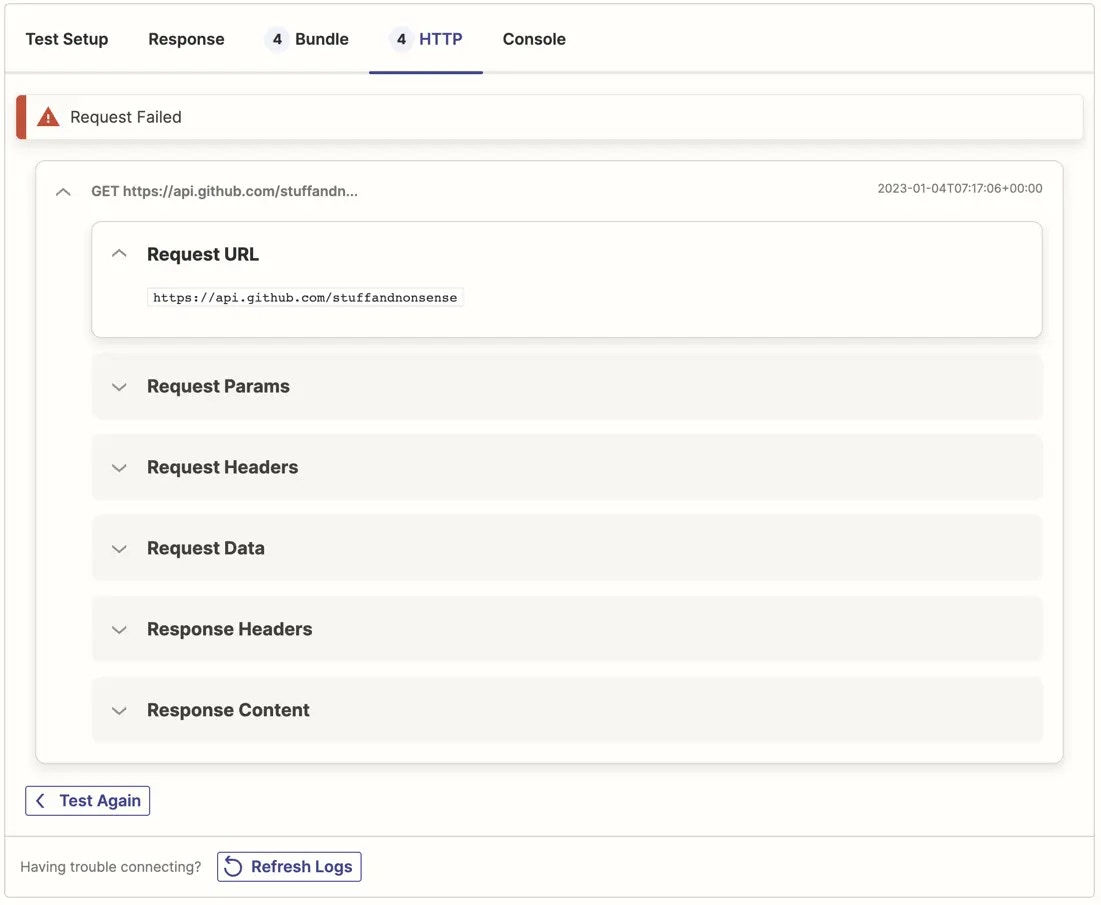Click the Test Again button
The height and width of the screenshot is (905, 1101).
click(x=88, y=801)
